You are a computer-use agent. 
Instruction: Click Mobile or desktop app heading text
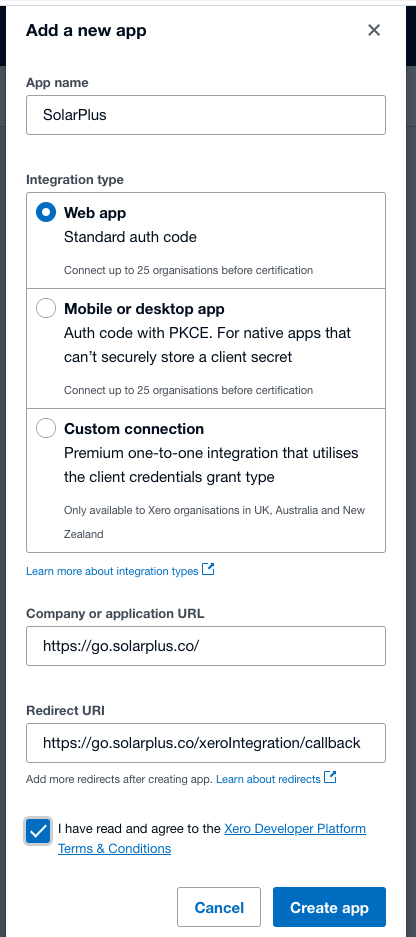click(x=144, y=309)
